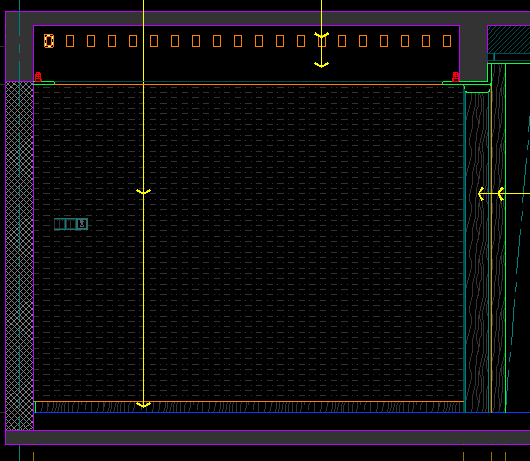Click the yellow arrowhead midway on the left vertical dimension line
The height and width of the screenshot is (461, 530).
(143, 192)
